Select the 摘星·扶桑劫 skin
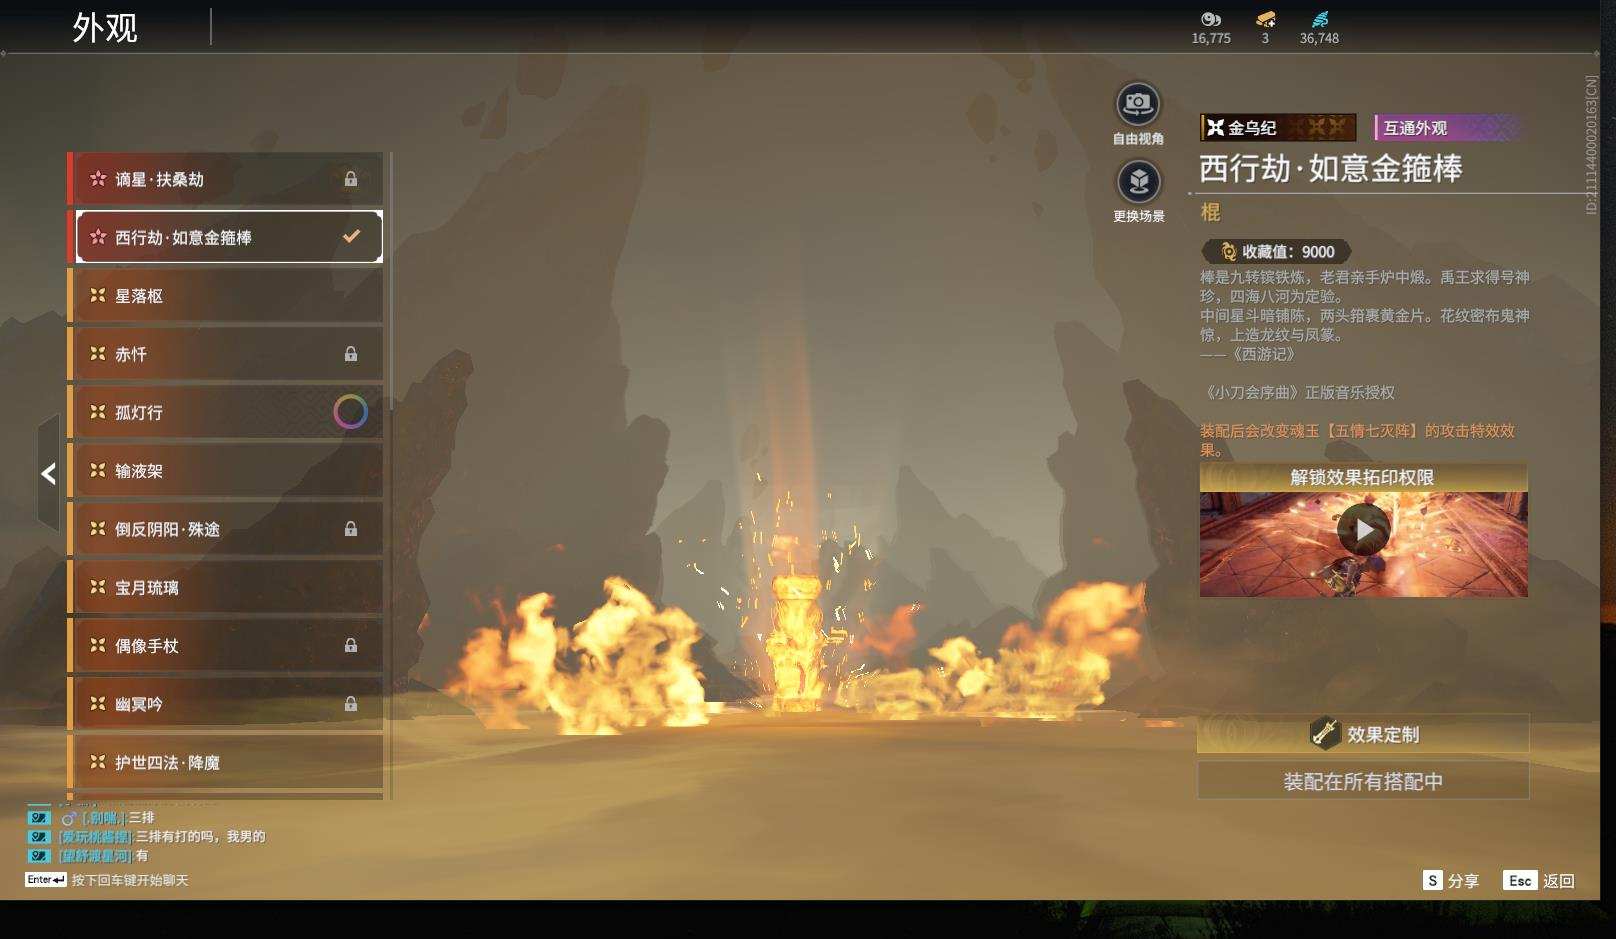Image resolution: width=1616 pixels, height=939 pixels. pos(226,179)
